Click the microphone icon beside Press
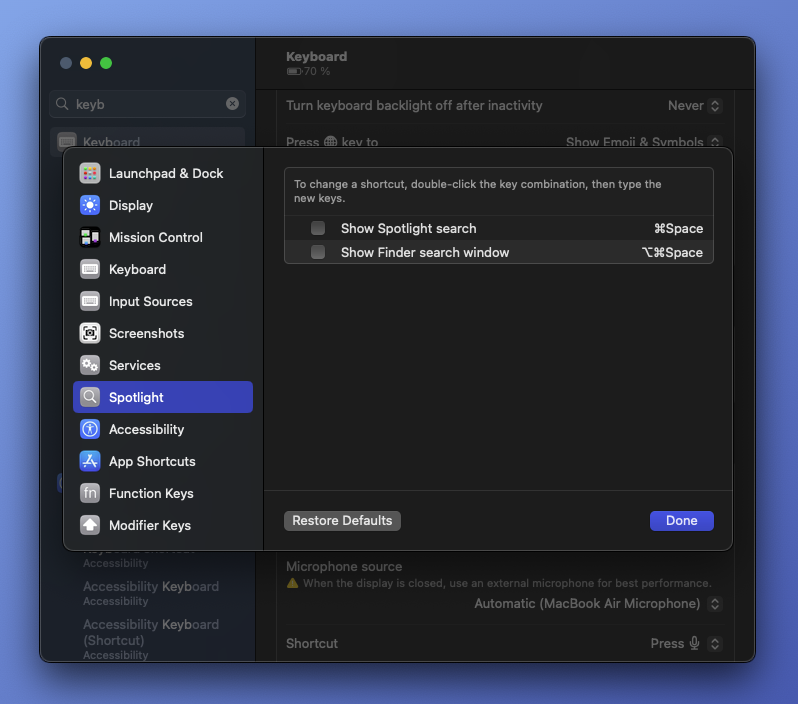 point(694,643)
